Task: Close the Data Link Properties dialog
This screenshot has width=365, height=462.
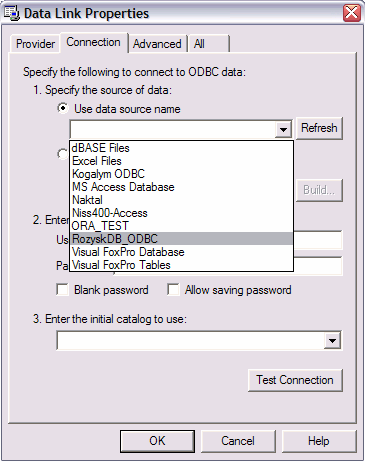Action: point(352,13)
